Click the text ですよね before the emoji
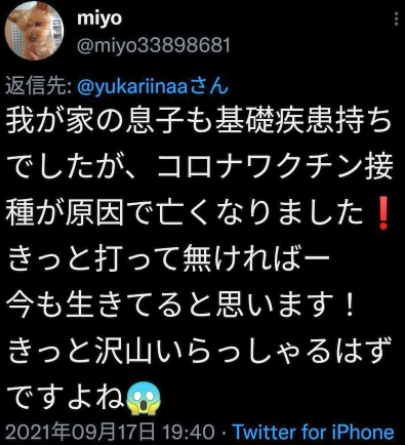Viewport: 405px width, 445px height. (x=66, y=398)
